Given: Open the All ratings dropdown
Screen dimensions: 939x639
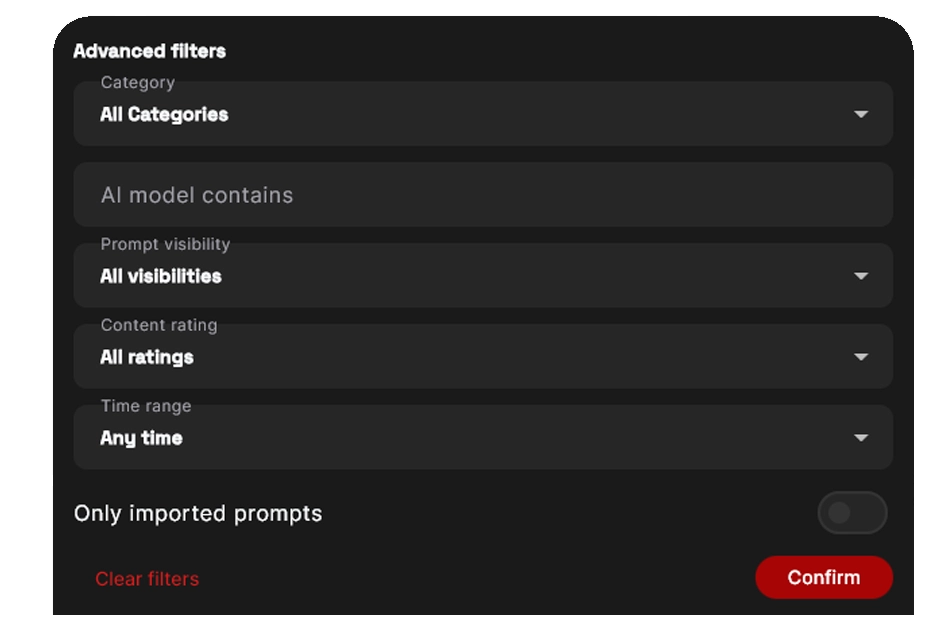Looking at the screenshot, I should point(482,357).
